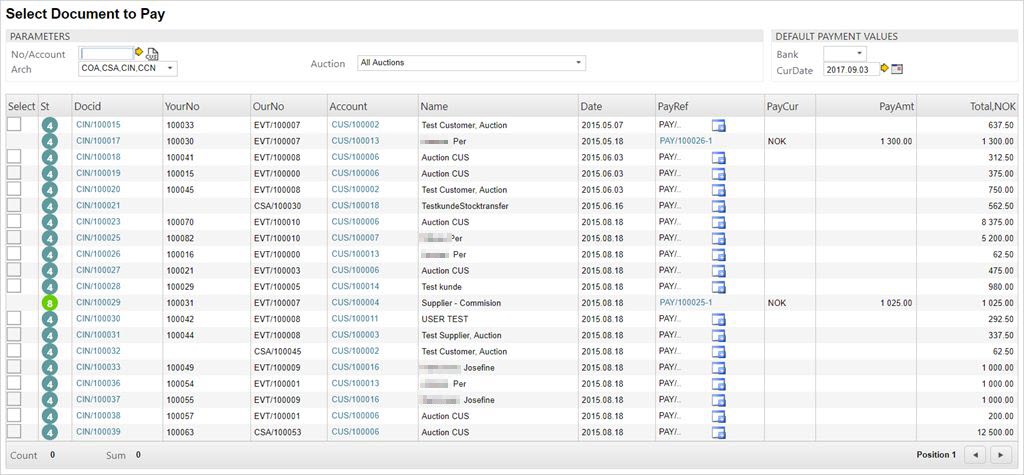Check the Select box for CIN/100023
This screenshot has width=1024, height=475.
(x=14, y=221)
